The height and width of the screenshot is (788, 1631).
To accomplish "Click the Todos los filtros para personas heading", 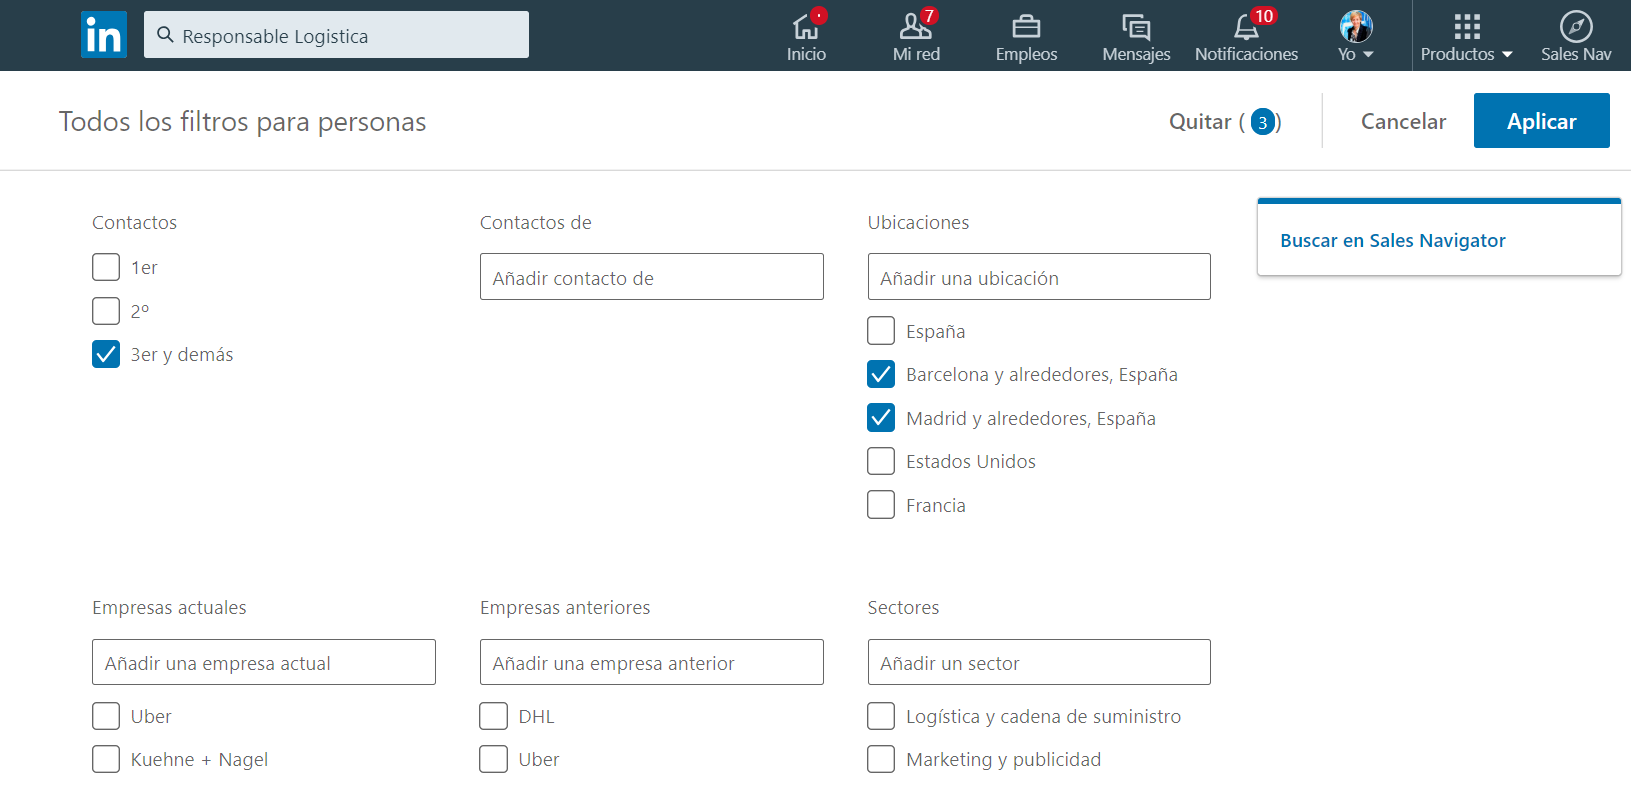I will coord(242,122).
